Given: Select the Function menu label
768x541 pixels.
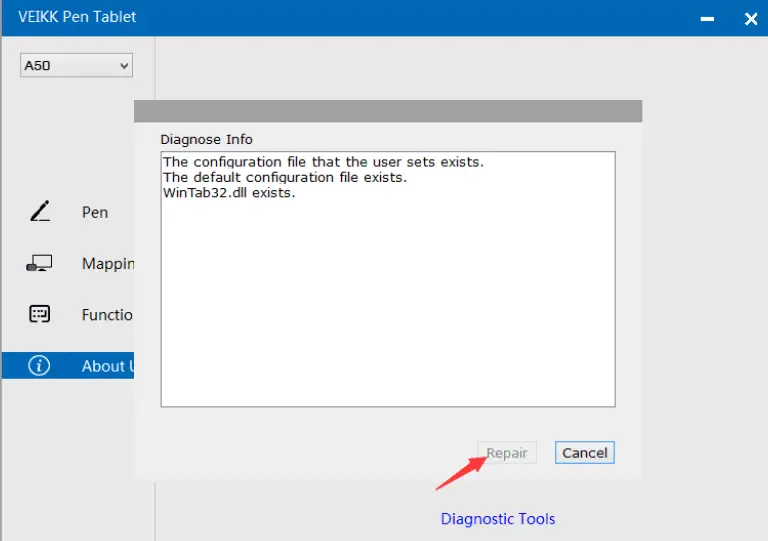Looking at the screenshot, I should point(107,314).
